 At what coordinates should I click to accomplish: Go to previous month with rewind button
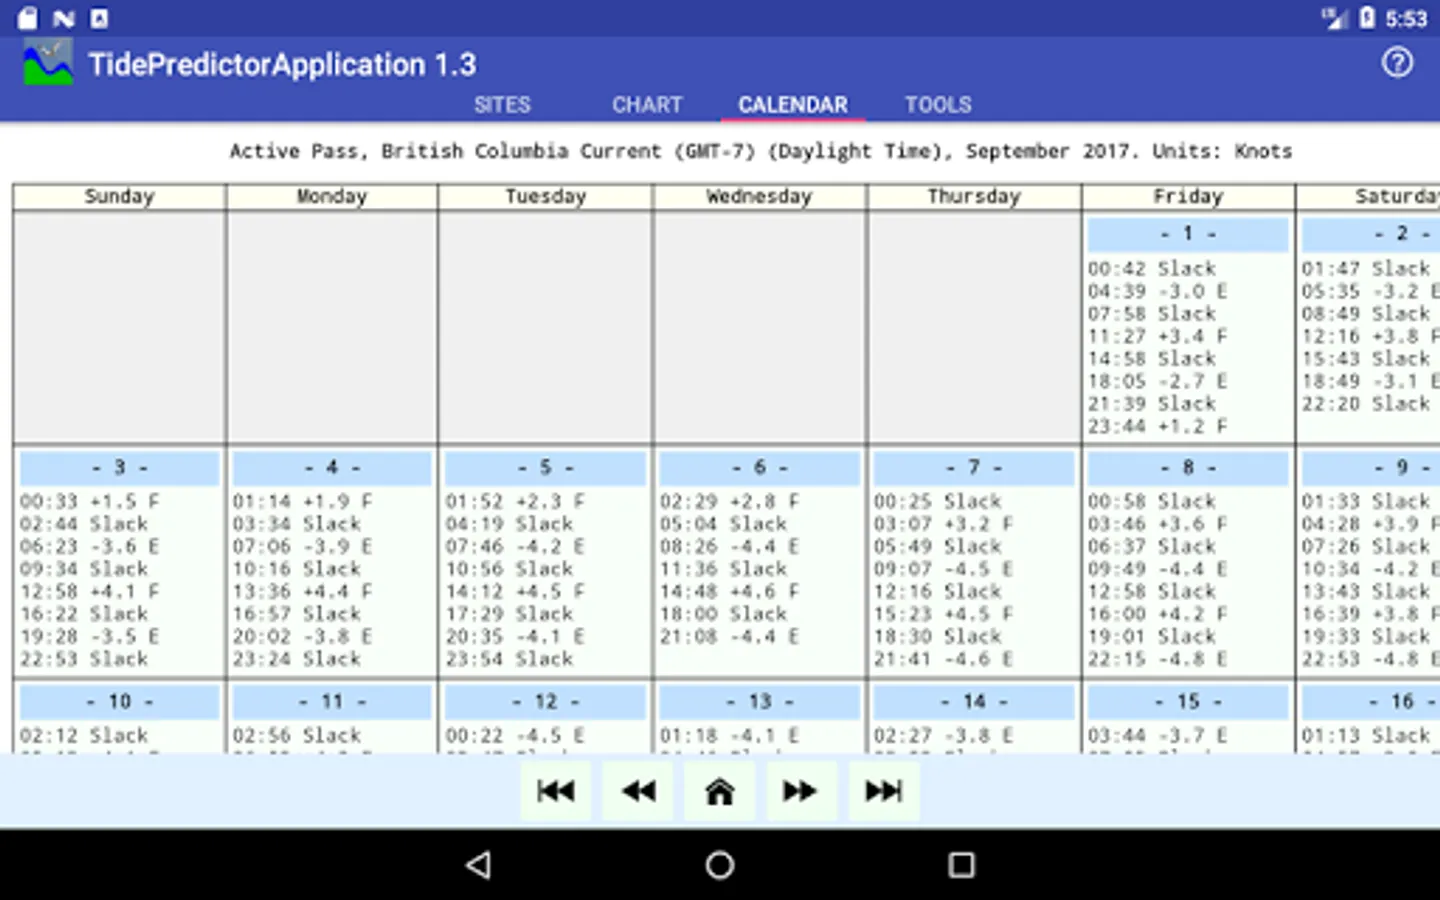[638, 791]
